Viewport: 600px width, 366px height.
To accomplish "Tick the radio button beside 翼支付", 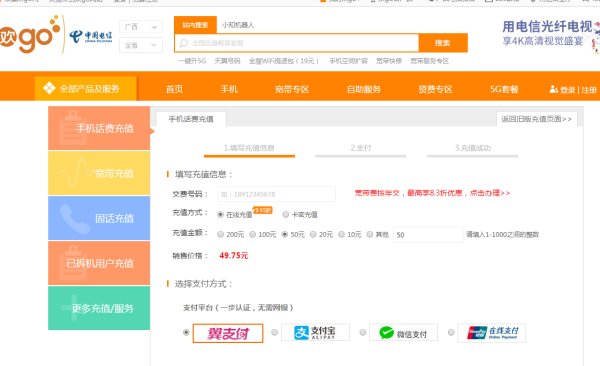I will coord(186,332).
